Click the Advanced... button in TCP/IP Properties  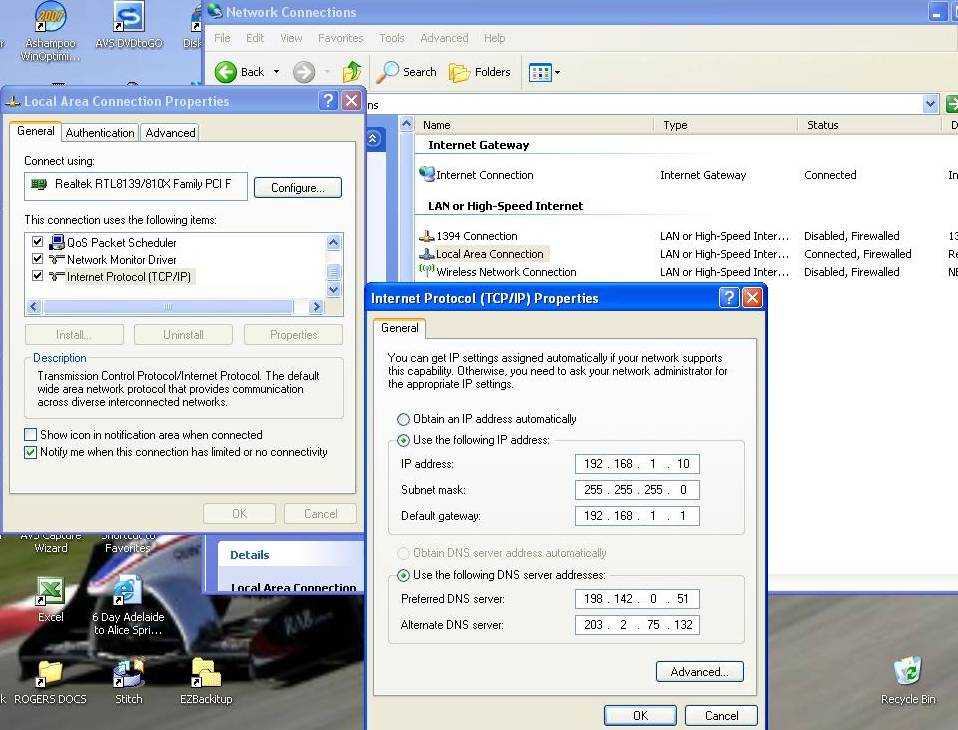(x=699, y=672)
